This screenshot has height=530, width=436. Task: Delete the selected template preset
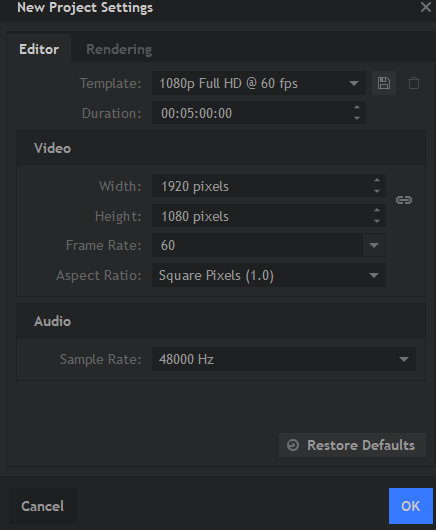pos(414,83)
